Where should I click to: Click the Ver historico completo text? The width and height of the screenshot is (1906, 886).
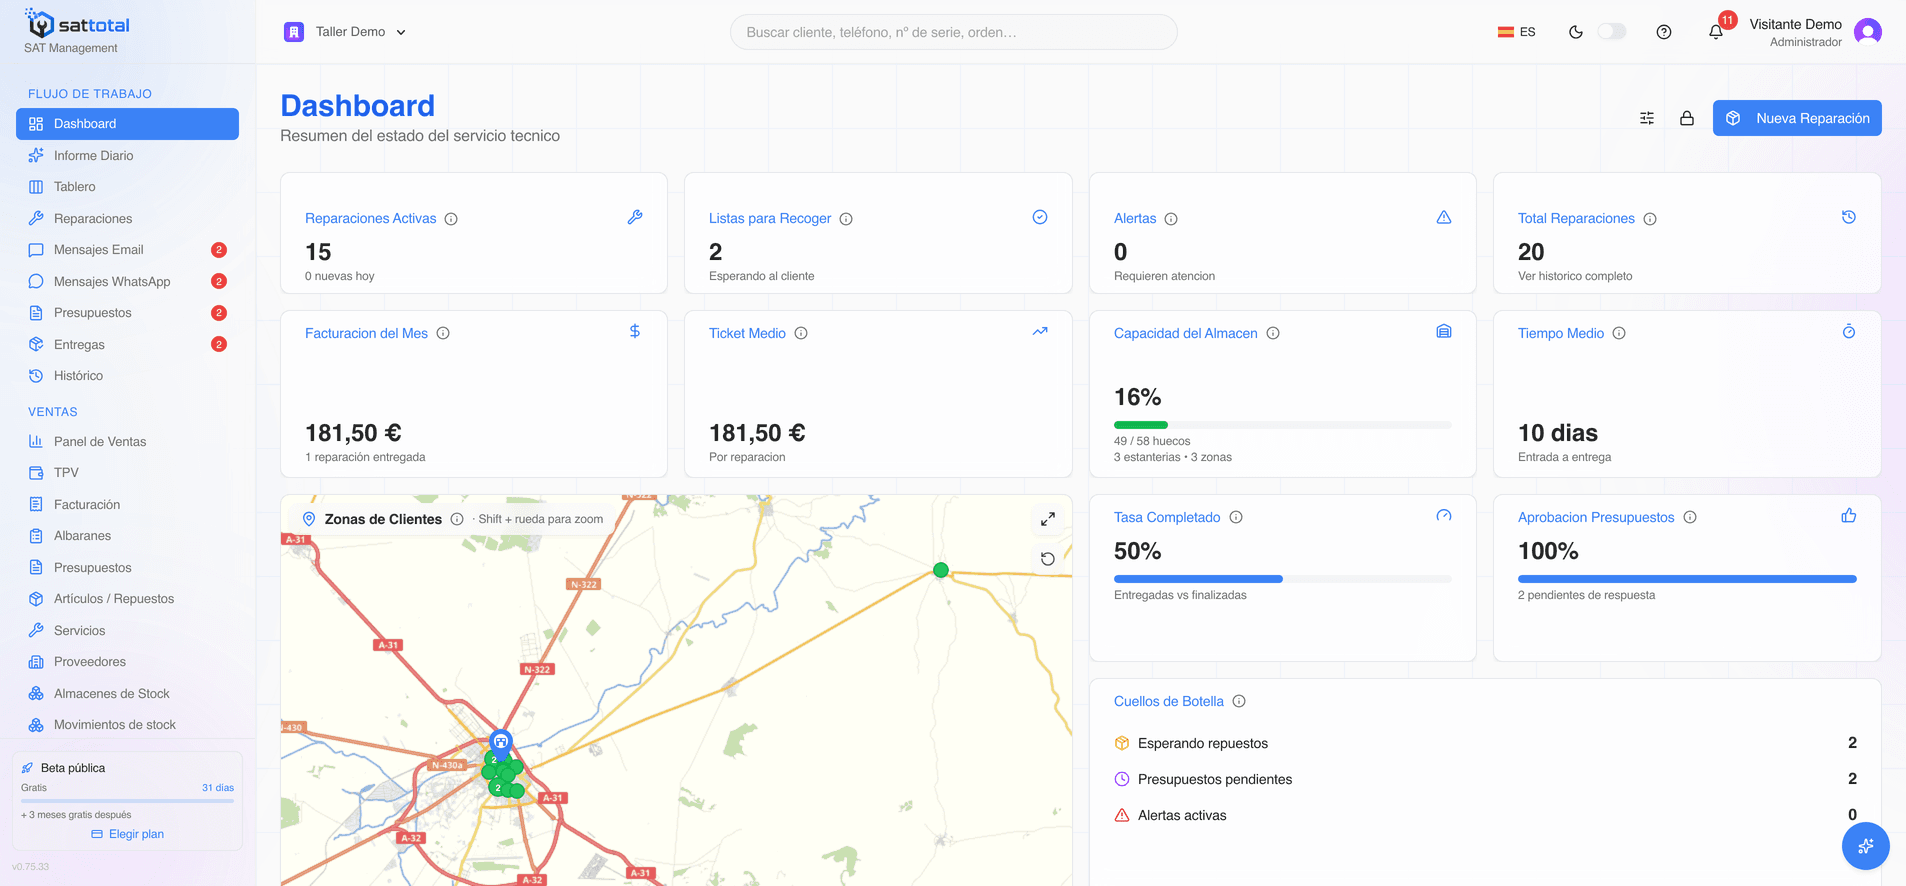pyautogui.click(x=1575, y=276)
